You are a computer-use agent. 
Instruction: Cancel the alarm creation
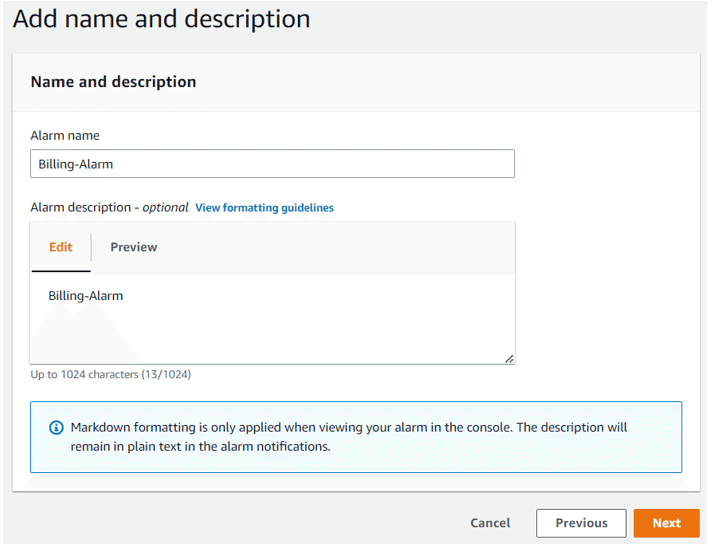490,523
